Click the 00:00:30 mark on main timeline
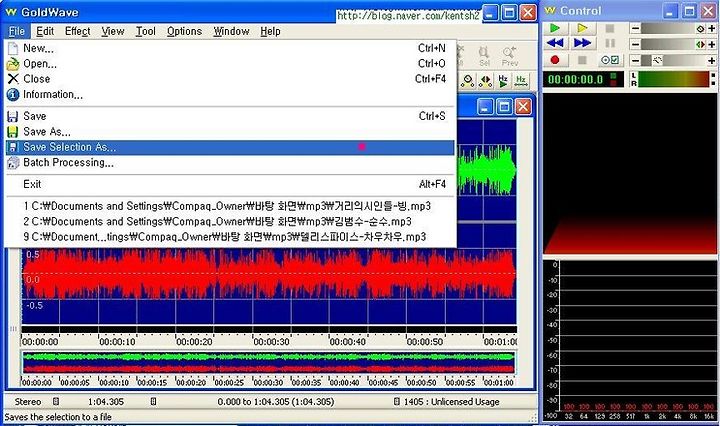The width and height of the screenshot is (720, 426). (x=271, y=342)
